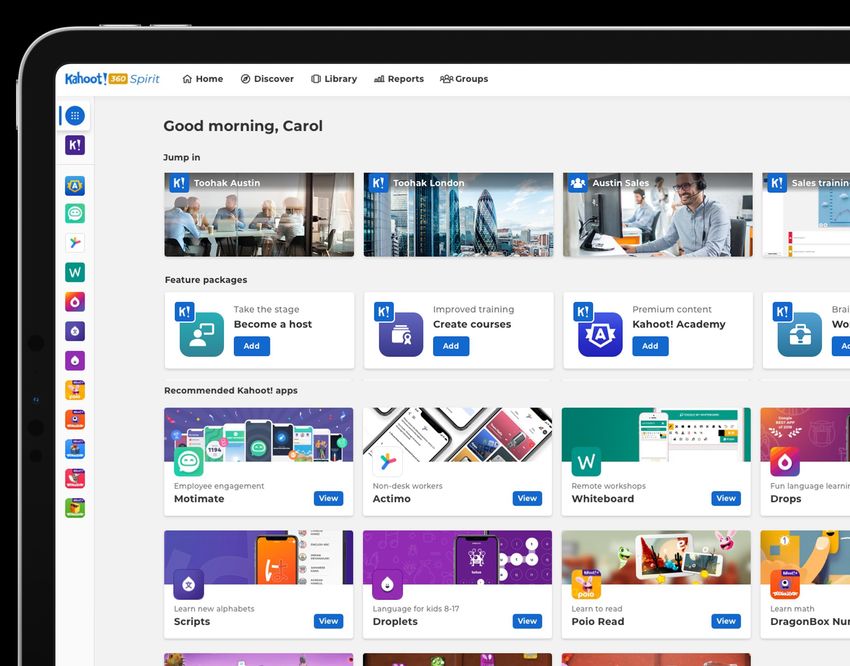Click the Kahoot! Academy package icon
Image resolution: width=850 pixels, height=666 pixels.
pyautogui.click(x=600, y=334)
